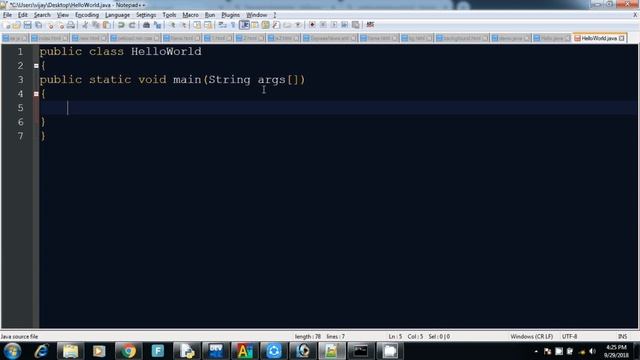Screen dimensions: 640x360
Task: Open the View menu
Action: coord(62,15)
